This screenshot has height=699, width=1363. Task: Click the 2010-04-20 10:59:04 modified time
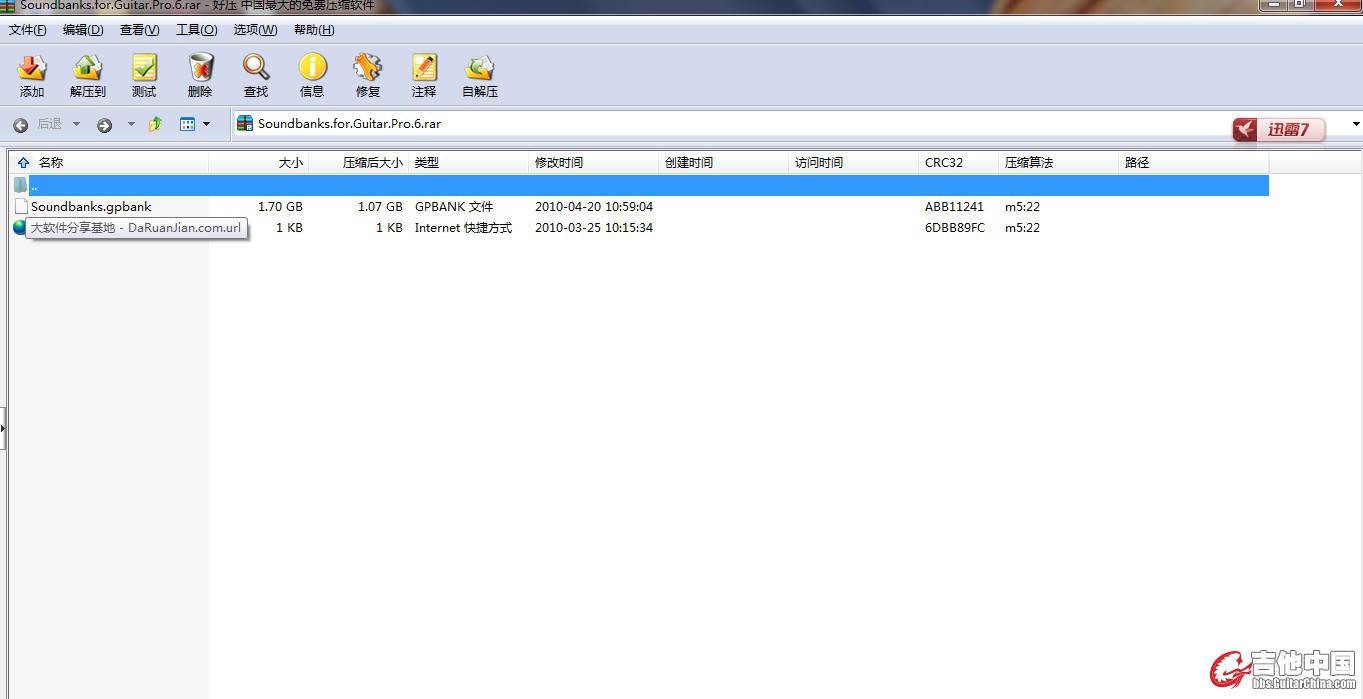click(594, 207)
